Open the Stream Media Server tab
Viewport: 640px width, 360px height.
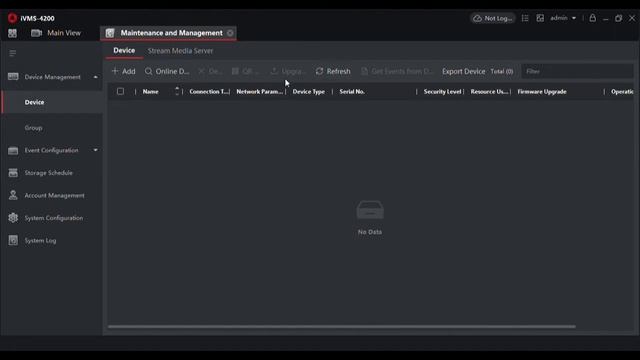[x=180, y=51]
